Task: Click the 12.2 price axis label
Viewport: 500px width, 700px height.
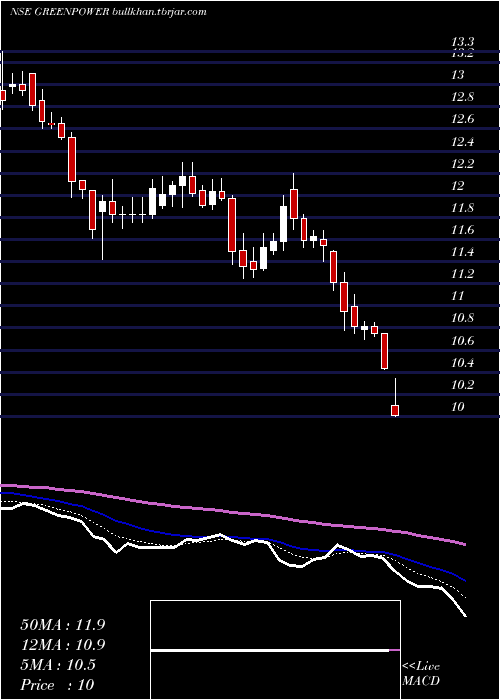Action: click(462, 163)
